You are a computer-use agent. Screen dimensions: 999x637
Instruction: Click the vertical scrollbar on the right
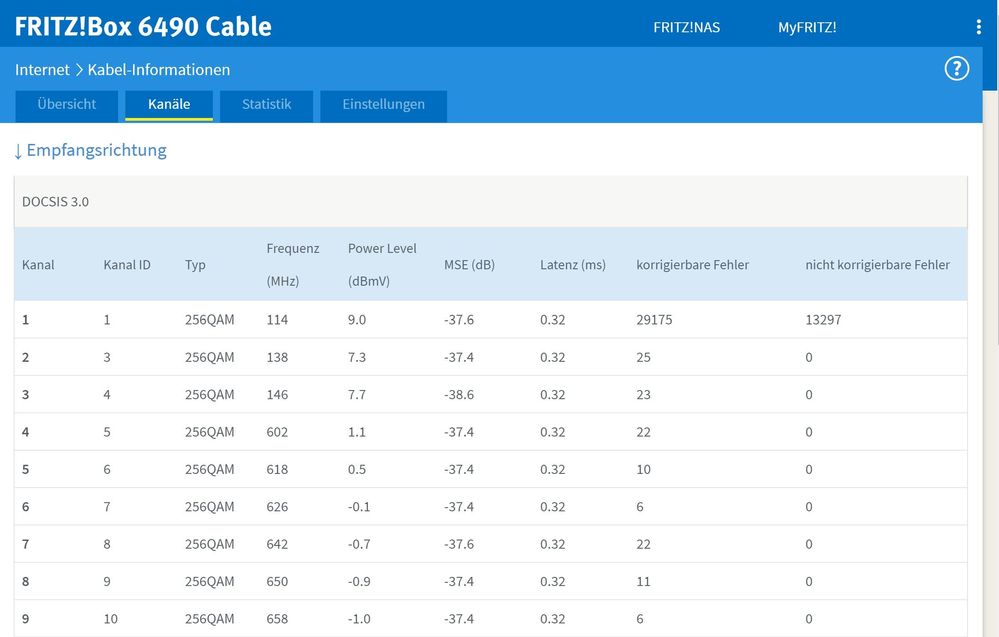[990, 350]
